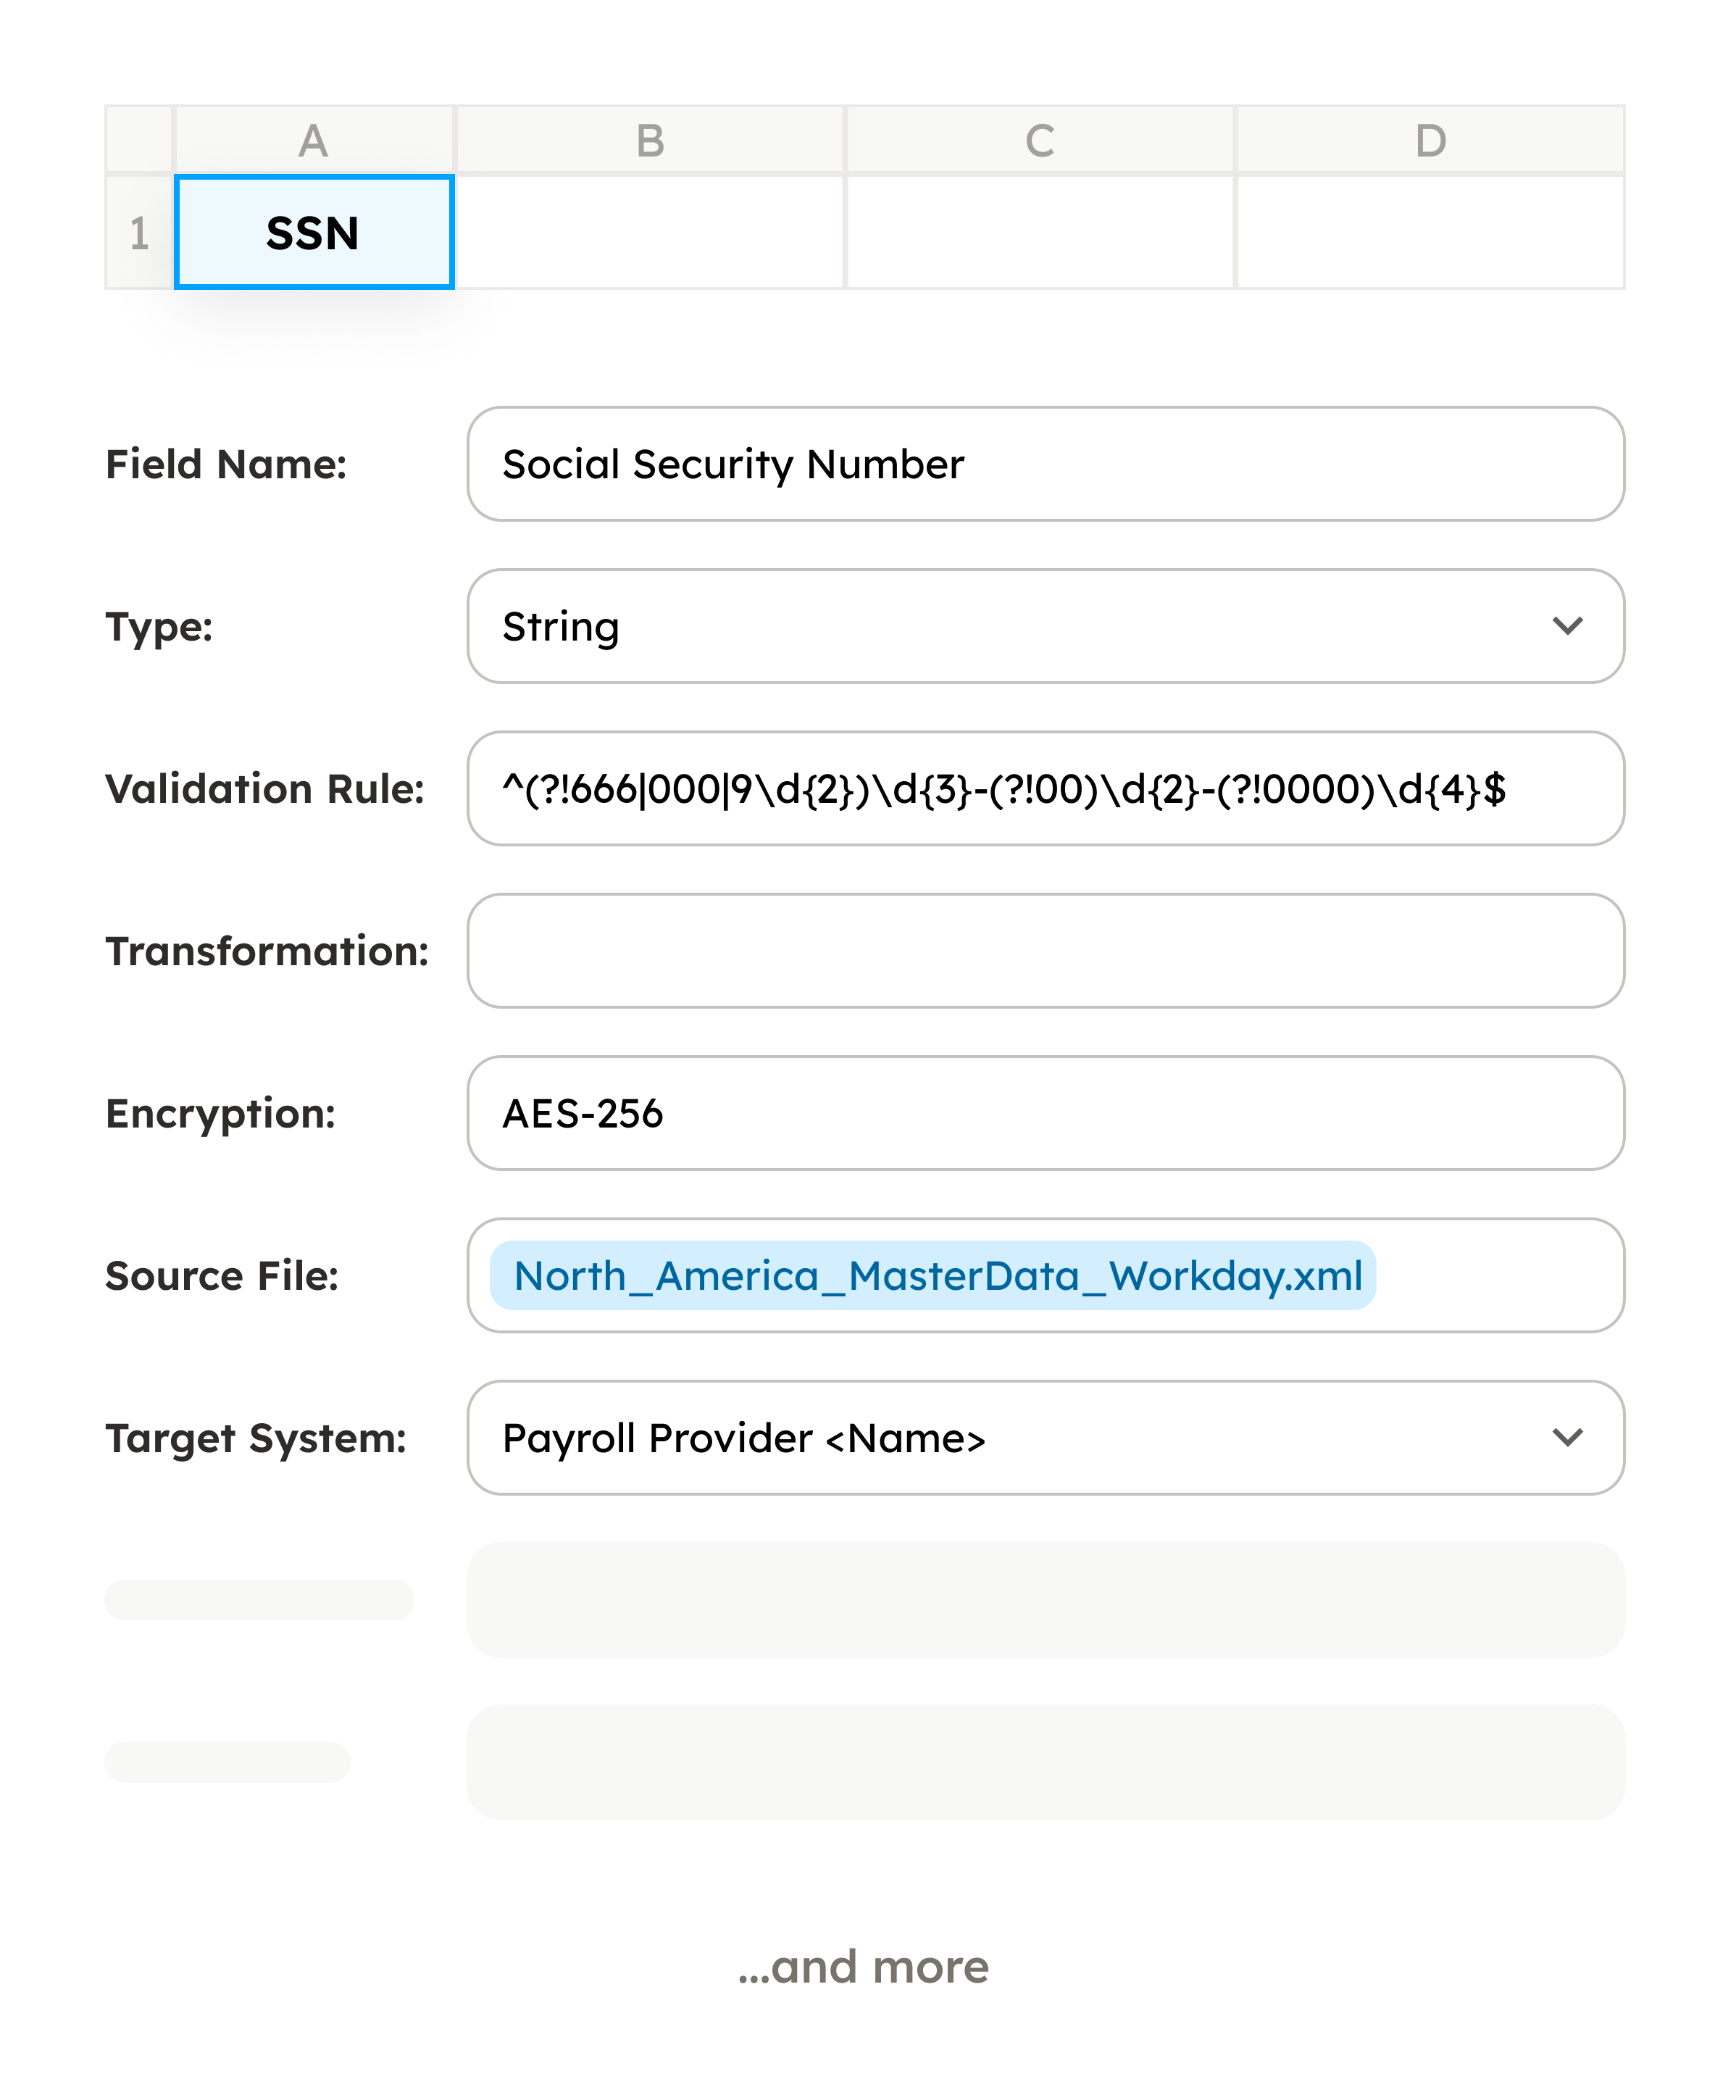Click empty cell C1
1736x2100 pixels.
click(x=1040, y=232)
